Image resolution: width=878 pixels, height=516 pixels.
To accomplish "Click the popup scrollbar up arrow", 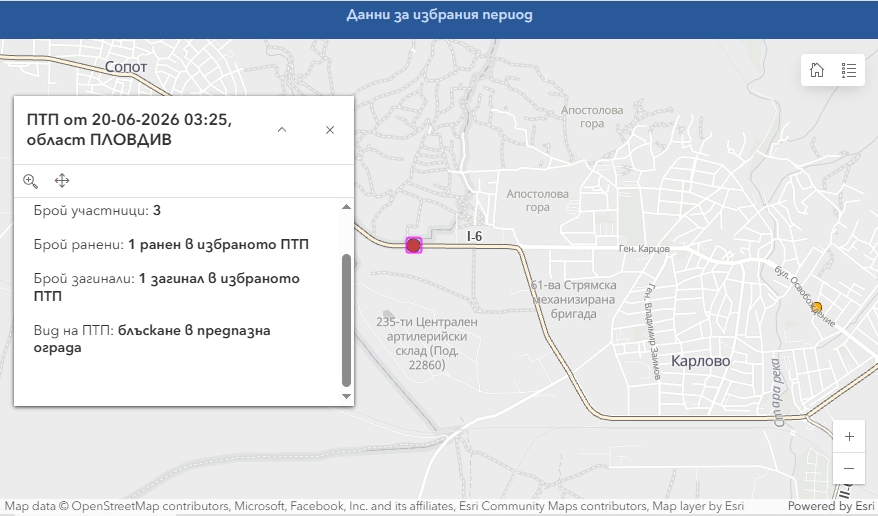I will (347, 207).
